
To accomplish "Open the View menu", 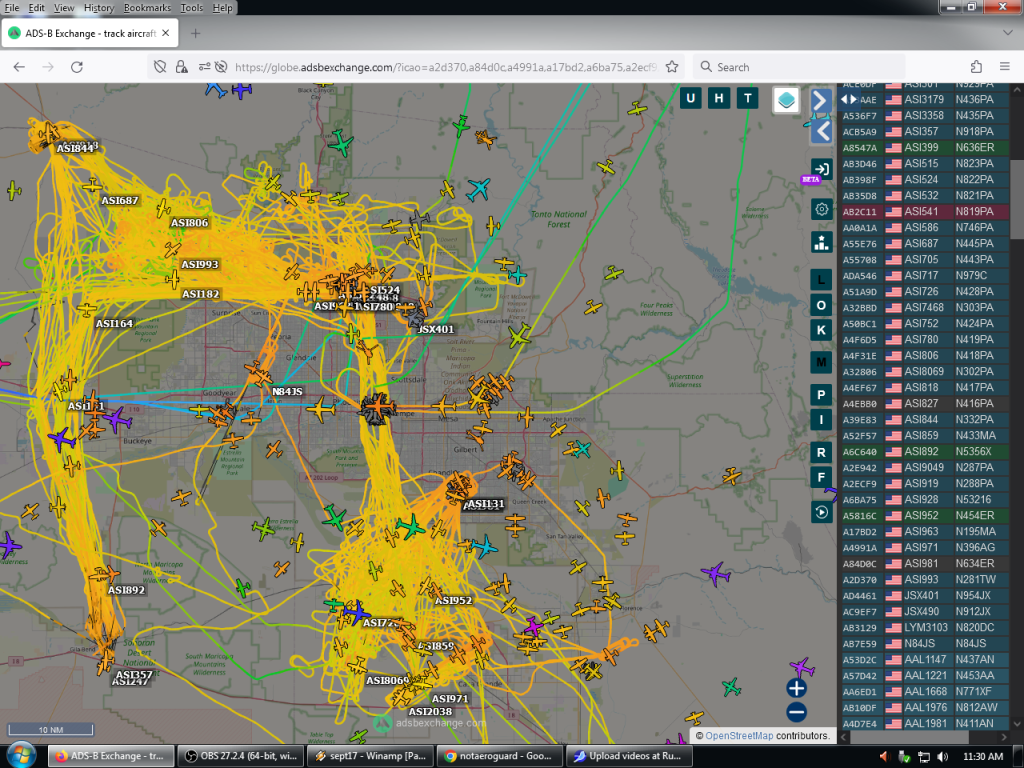I will coord(64,8).
